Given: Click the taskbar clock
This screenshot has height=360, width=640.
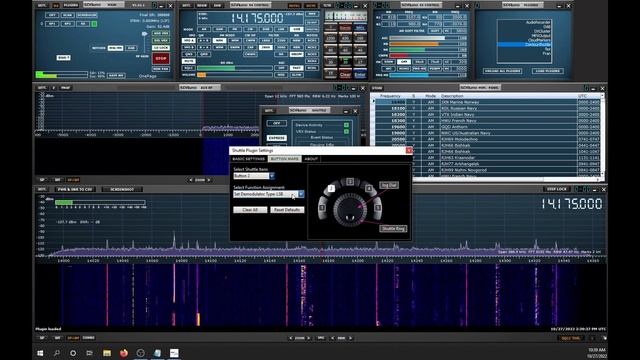Looking at the screenshot, I should [x=597, y=353].
